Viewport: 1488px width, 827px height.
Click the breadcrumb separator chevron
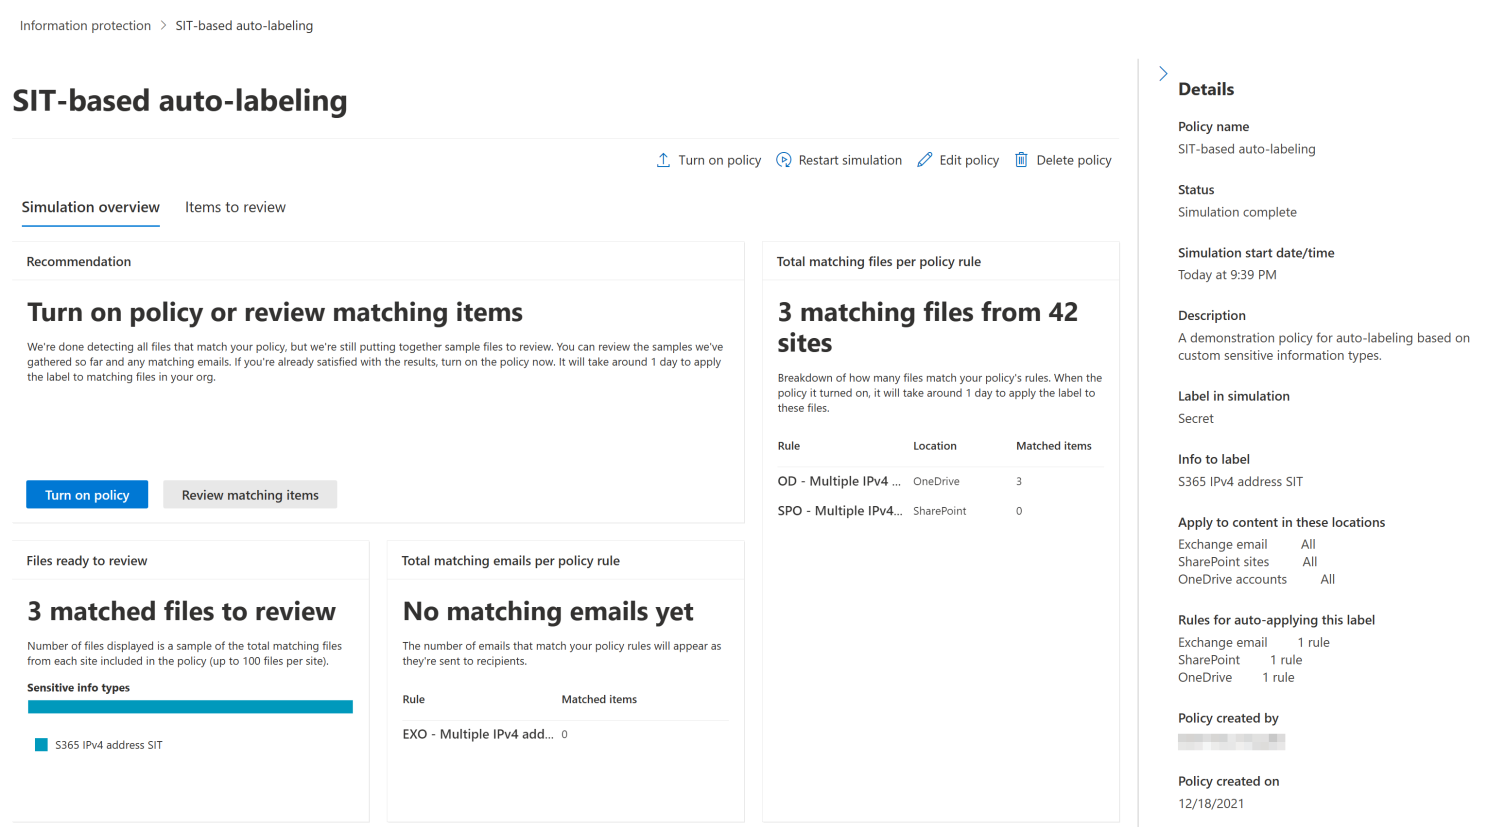(x=163, y=26)
